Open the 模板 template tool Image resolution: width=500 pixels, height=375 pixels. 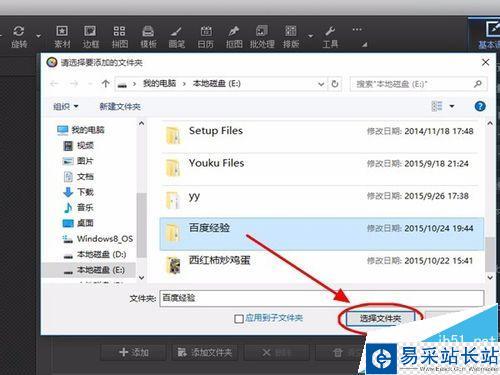[x=148, y=37]
